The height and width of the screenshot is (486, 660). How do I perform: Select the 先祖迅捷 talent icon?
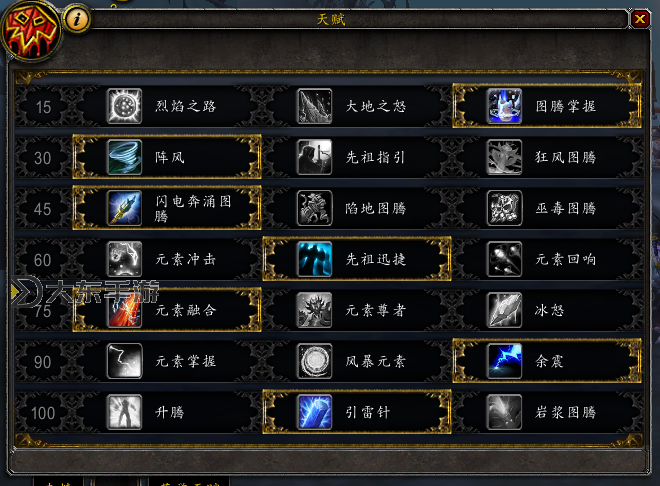click(x=314, y=259)
